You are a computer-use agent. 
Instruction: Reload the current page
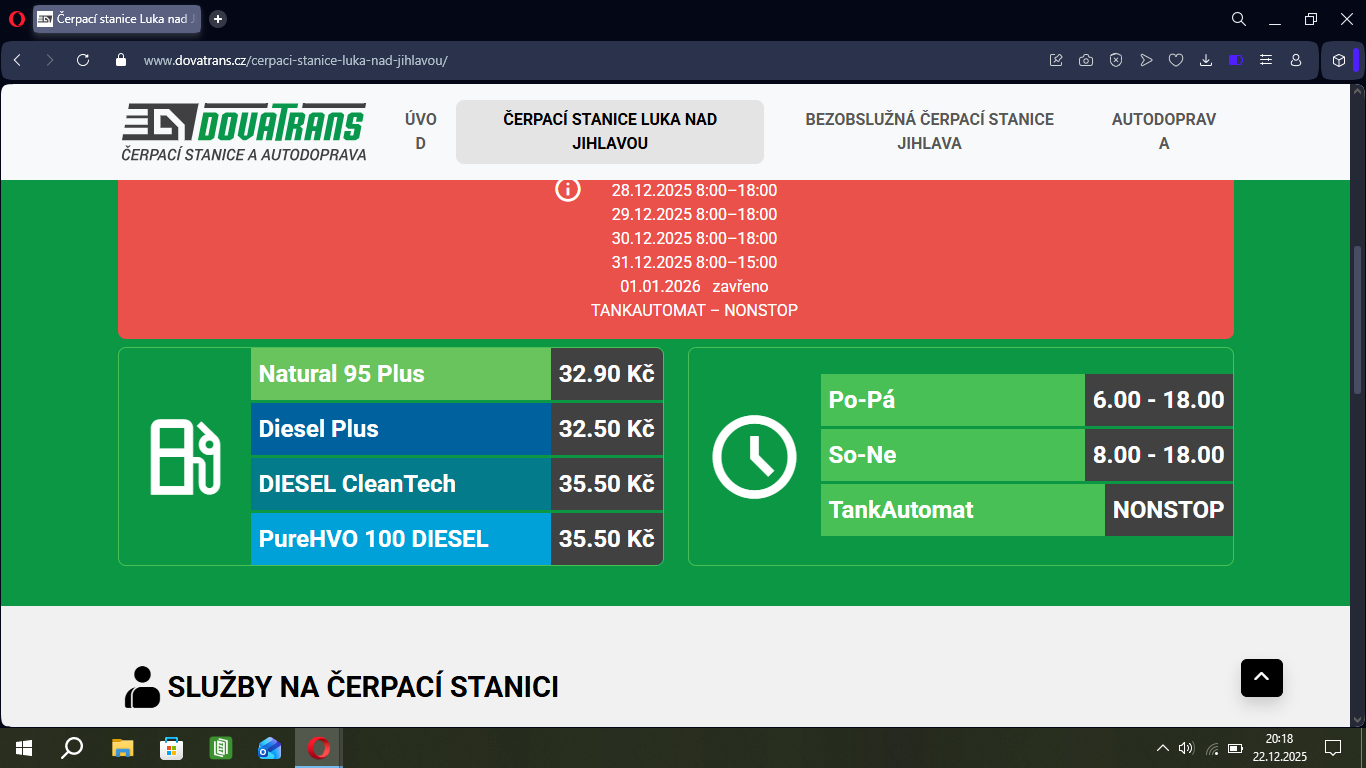pyautogui.click(x=83, y=60)
